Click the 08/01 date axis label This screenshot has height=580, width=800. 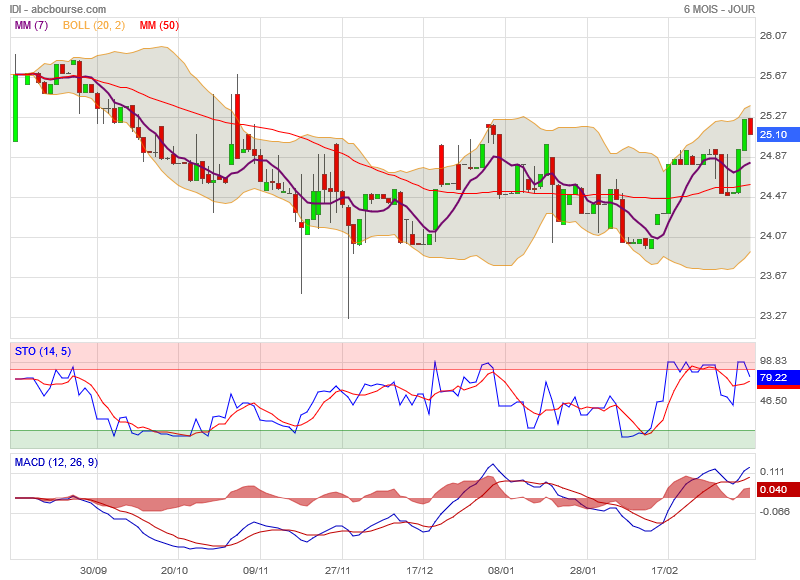[x=501, y=571]
